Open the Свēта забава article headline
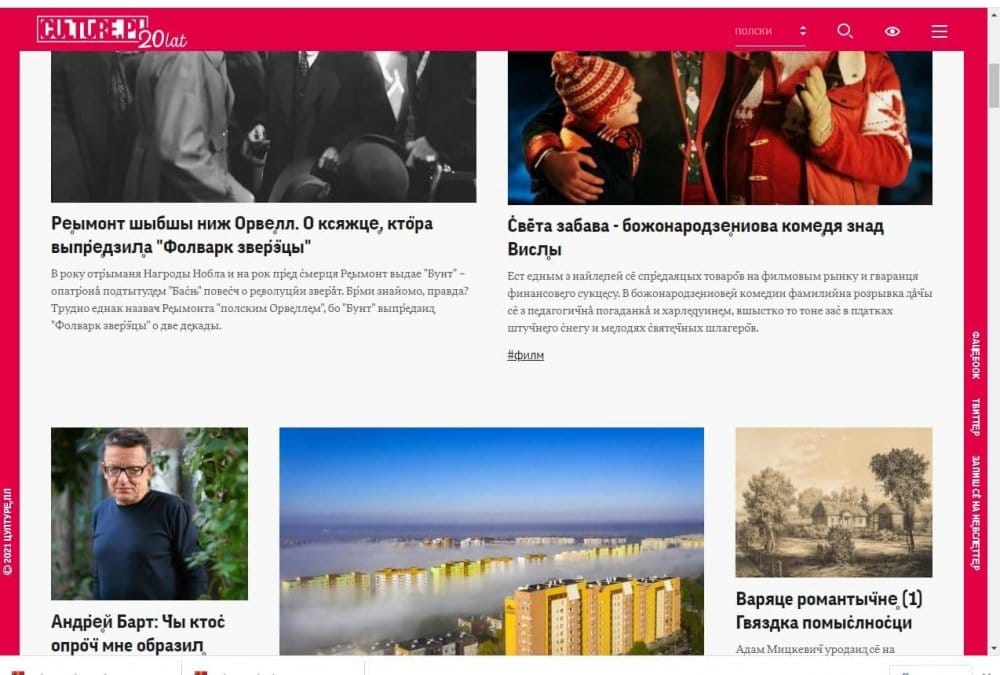Viewport: 1000px width, 675px height. (x=695, y=237)
